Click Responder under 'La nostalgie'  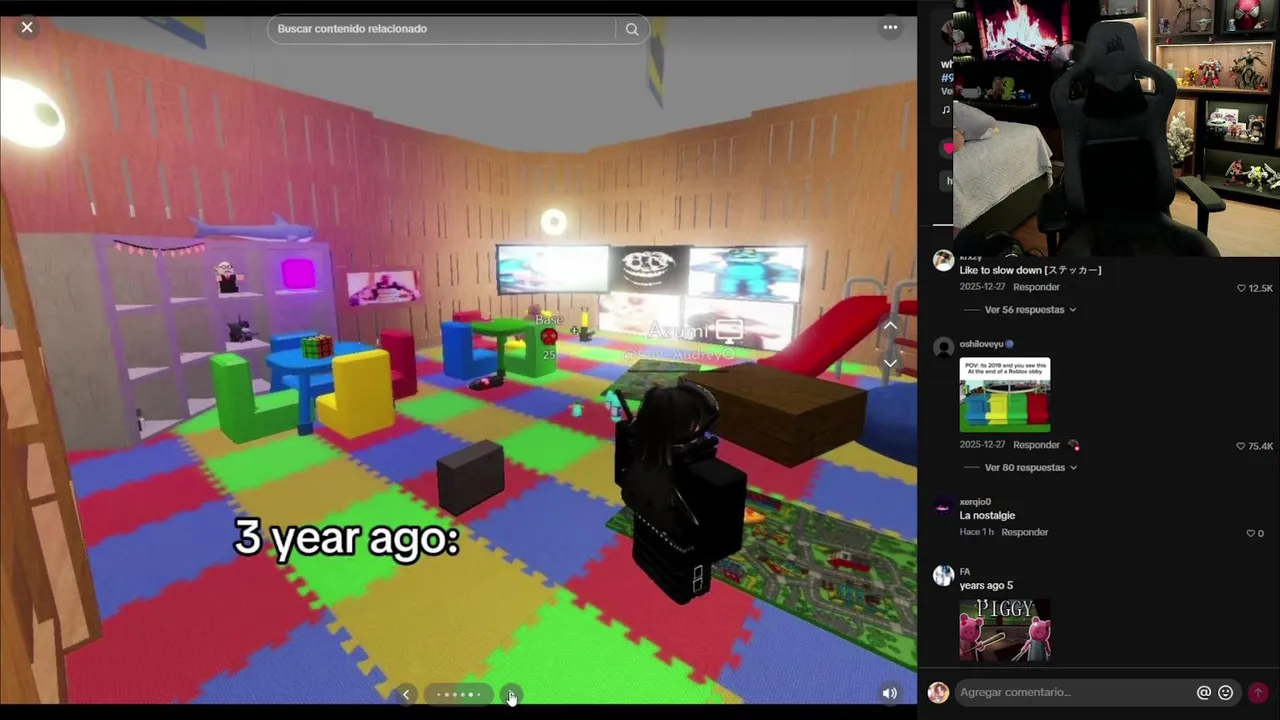[1025, 532]
